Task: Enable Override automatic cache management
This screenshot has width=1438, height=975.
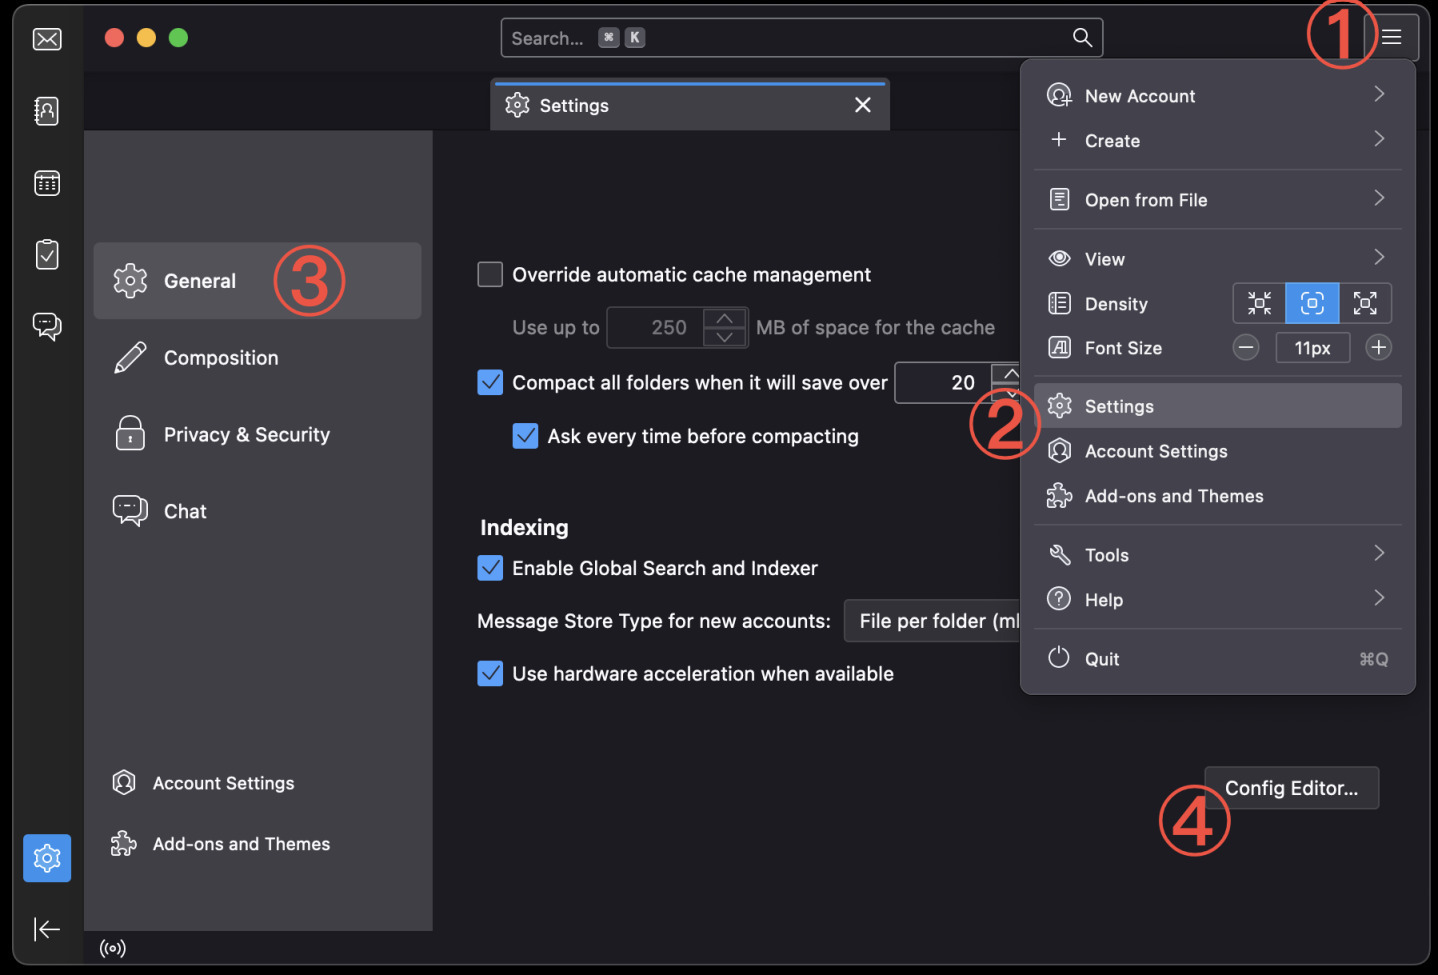Action: point(490,274)
